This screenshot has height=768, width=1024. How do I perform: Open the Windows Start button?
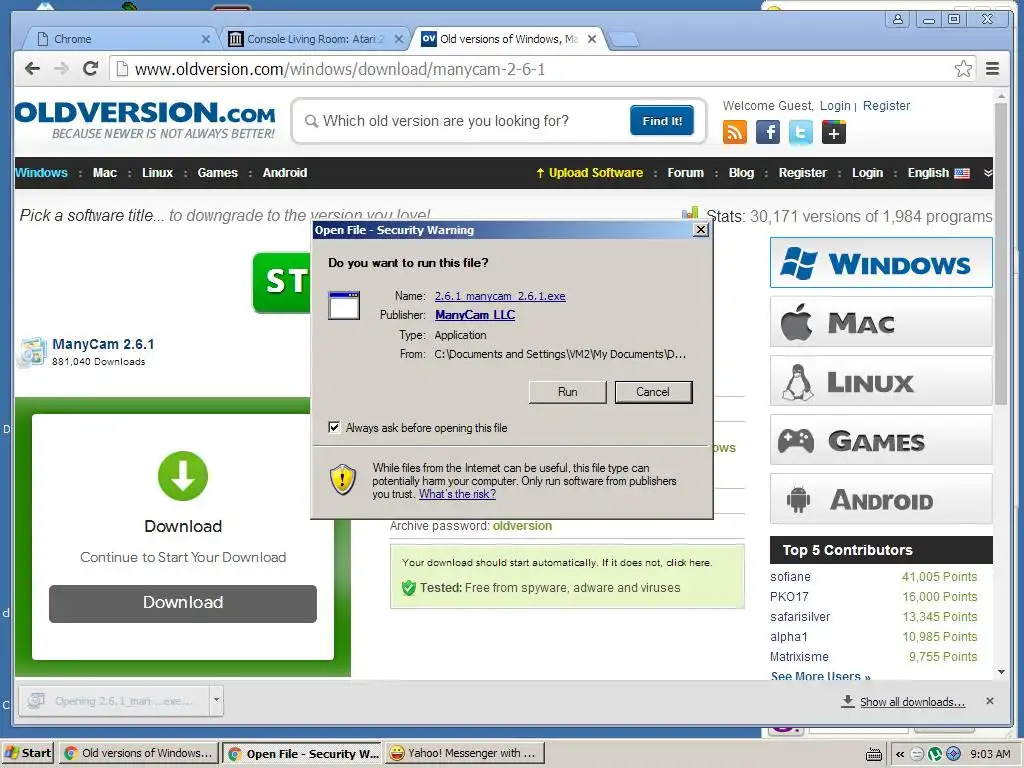click(27, 753)
